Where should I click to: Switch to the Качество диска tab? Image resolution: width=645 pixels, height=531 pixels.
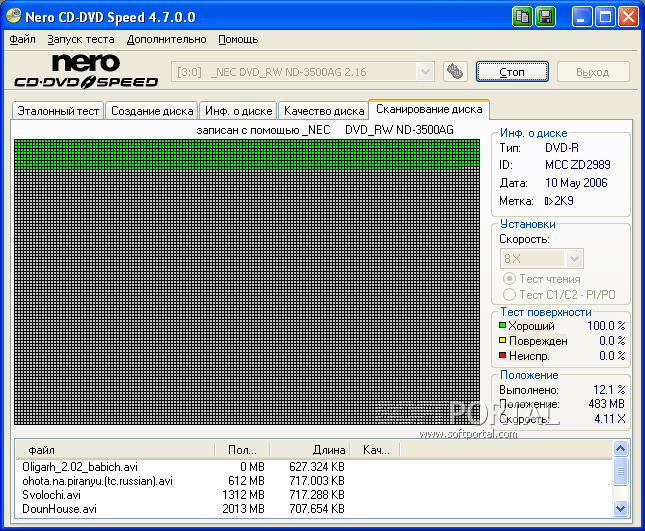pos(324,111)
